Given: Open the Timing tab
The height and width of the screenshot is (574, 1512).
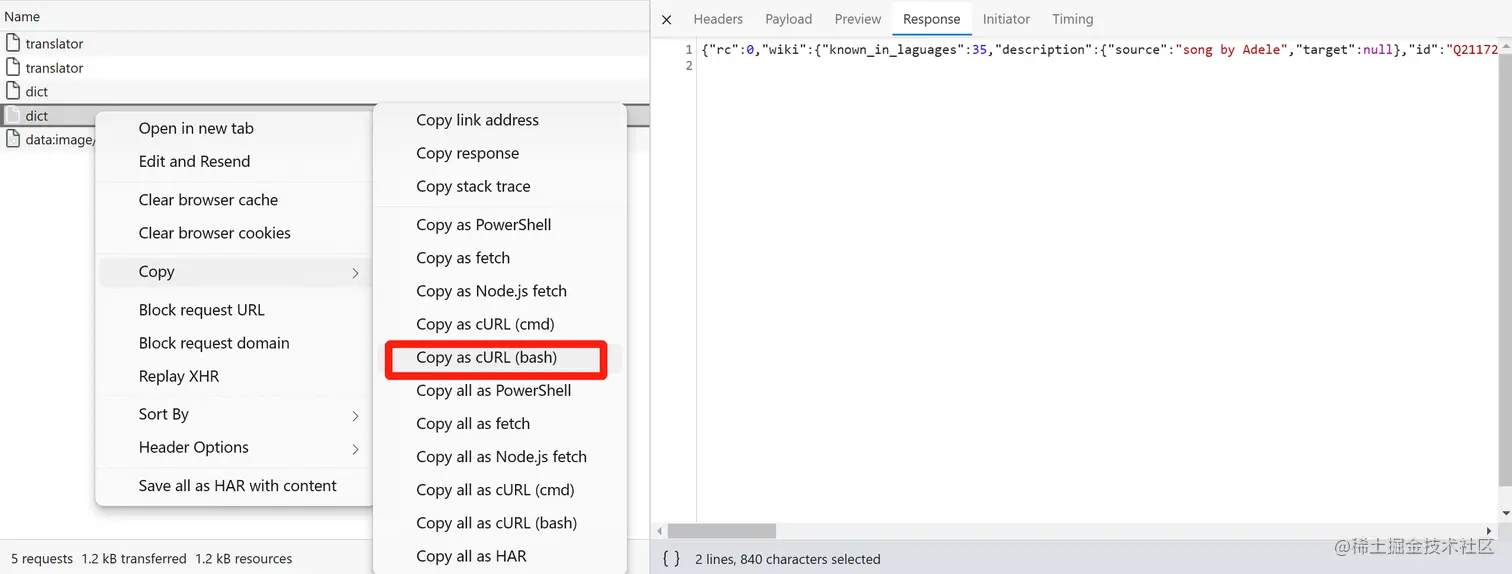Looking at the screenshot, I should point(1073,19).
